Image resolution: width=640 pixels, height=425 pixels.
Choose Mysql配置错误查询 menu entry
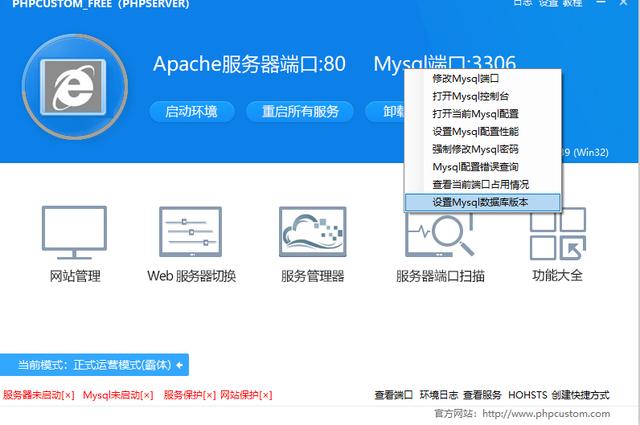pyautogui.click(x=482, y=167)
